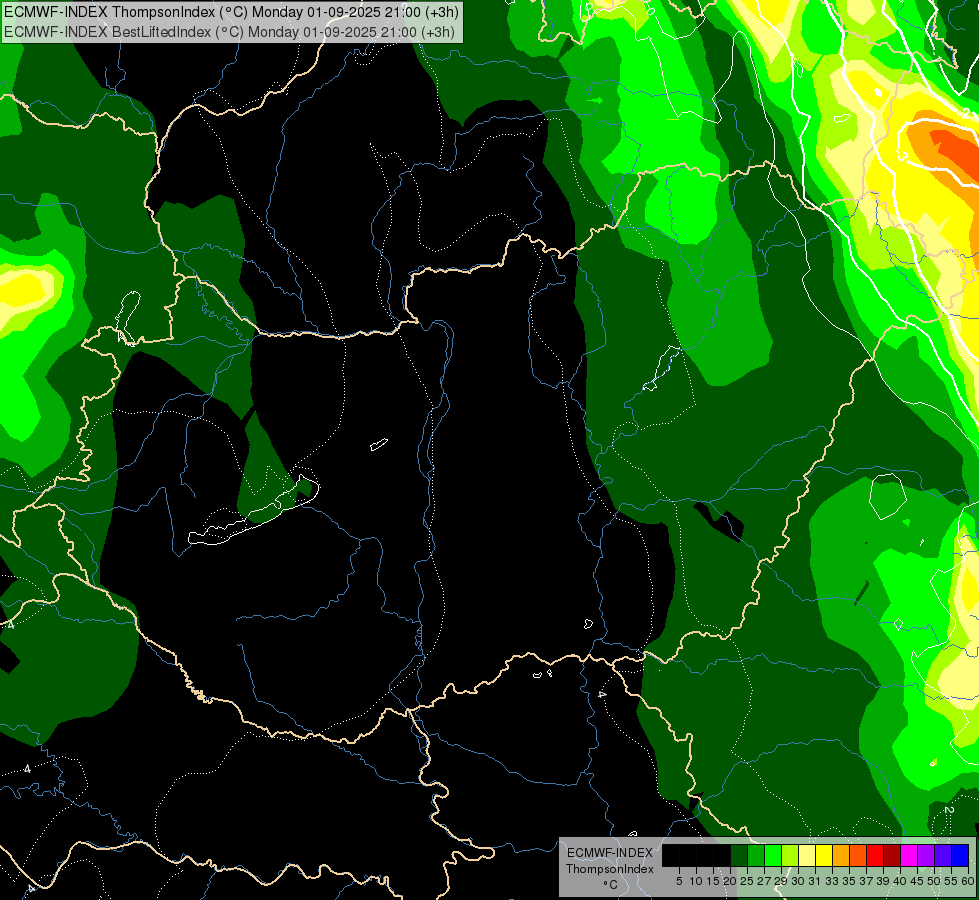Click the legend tick value 50

point(934,881)
